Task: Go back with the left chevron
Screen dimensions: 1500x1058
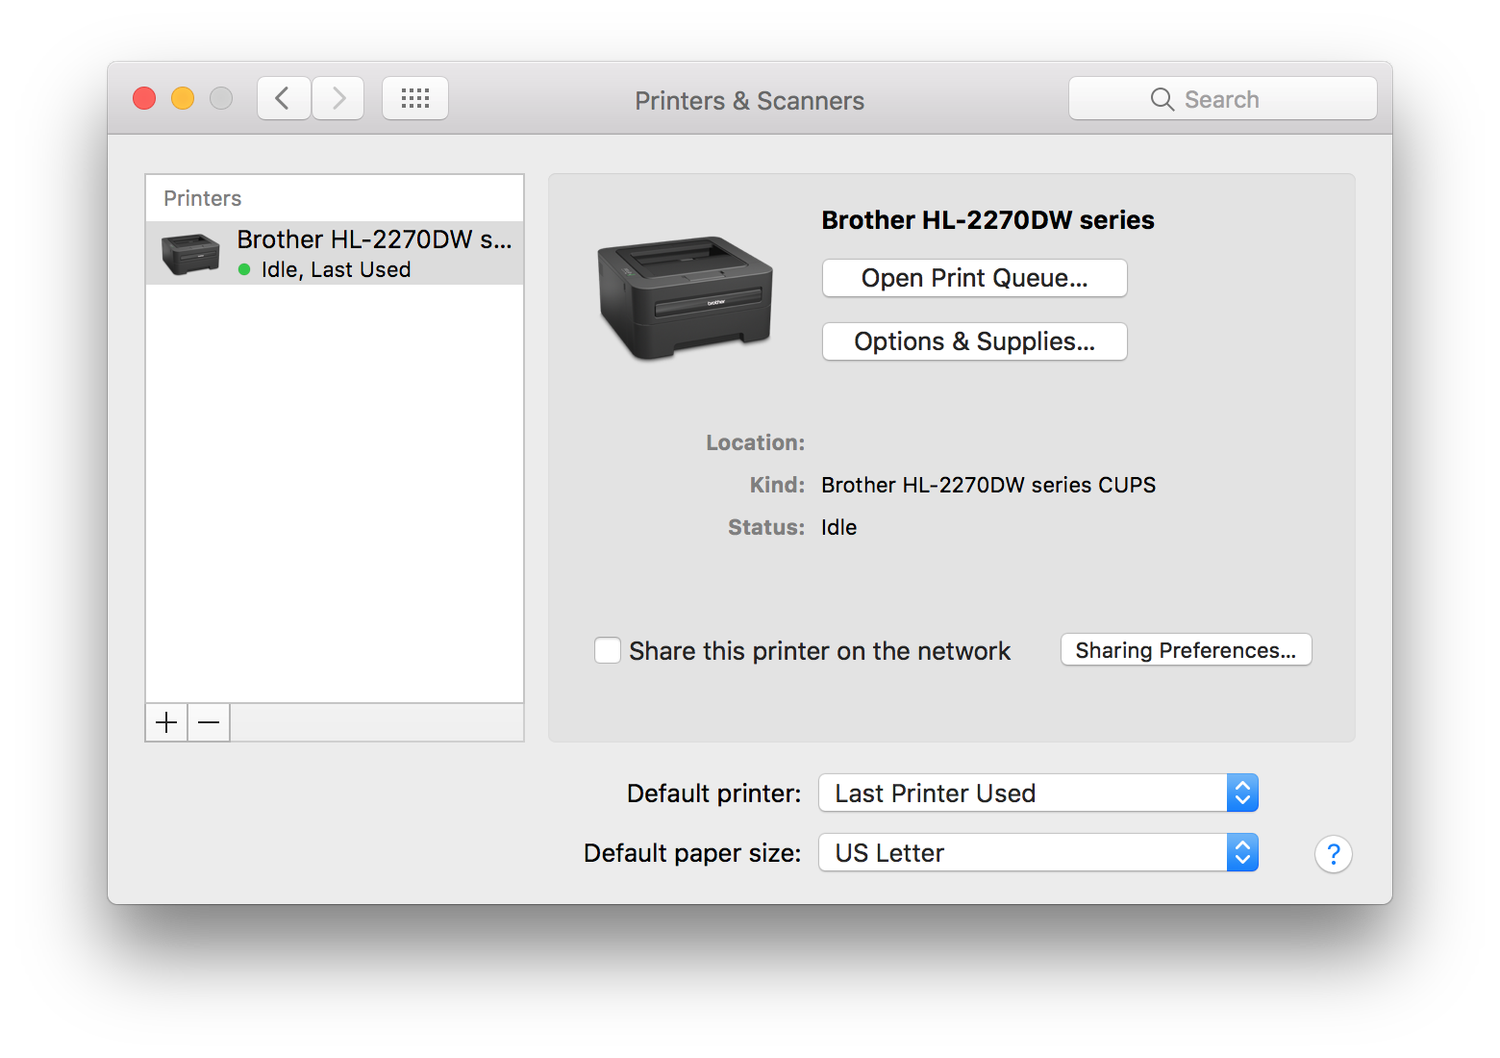Action: click(x=283, y=98)
